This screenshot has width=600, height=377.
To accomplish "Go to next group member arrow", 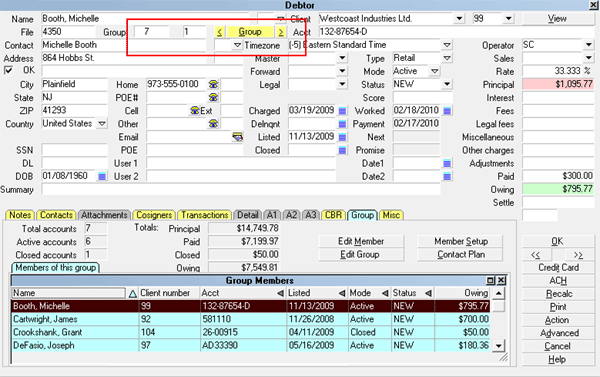I will pos(281,32).
